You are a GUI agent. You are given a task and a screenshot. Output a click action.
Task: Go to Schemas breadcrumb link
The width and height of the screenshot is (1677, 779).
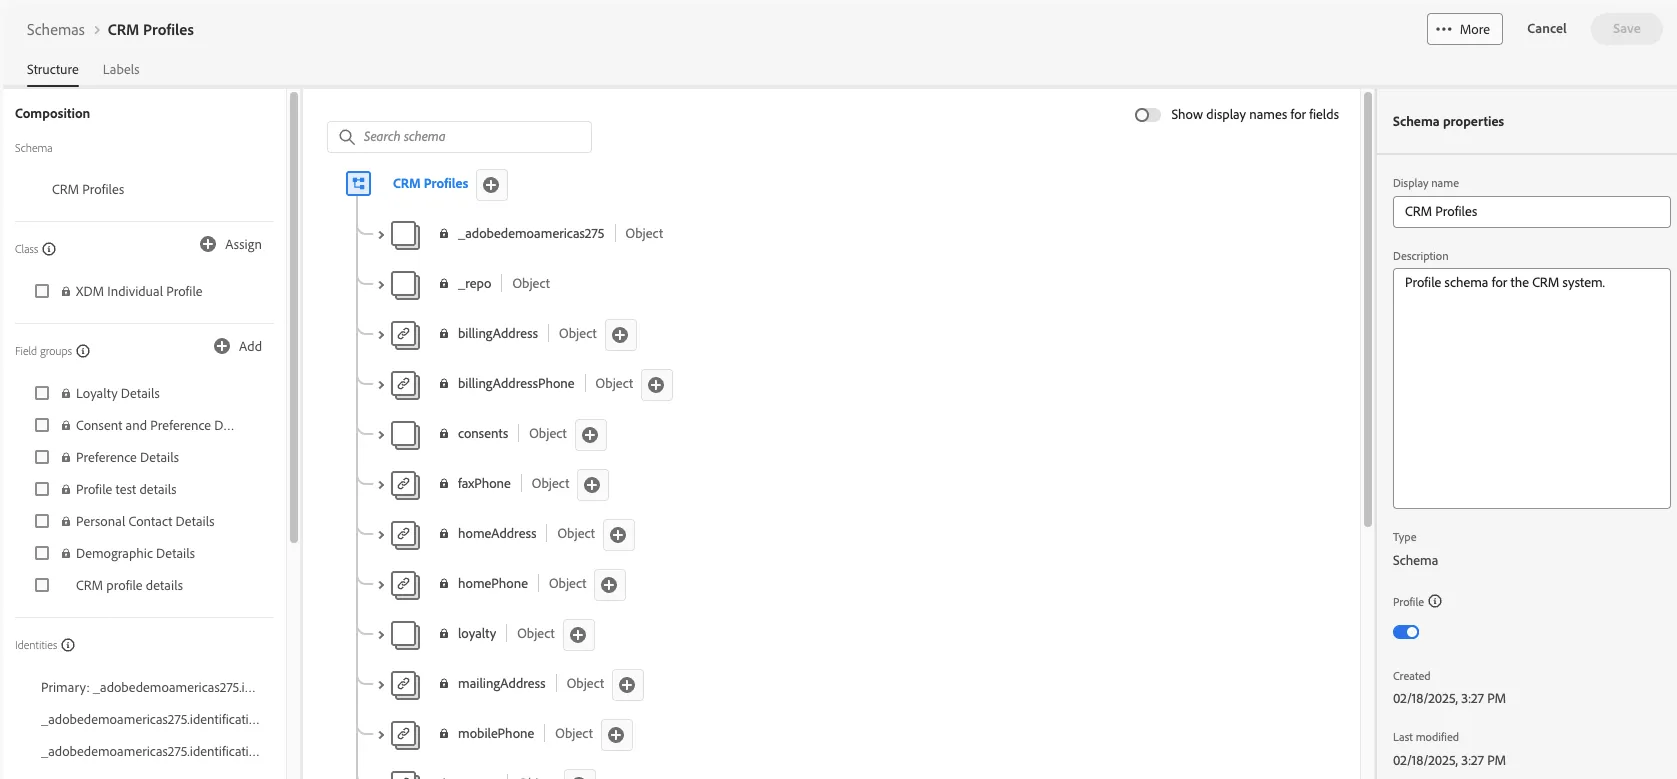(56, 30)
